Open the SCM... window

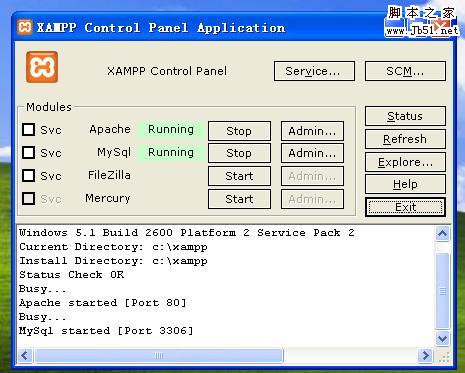click(x=405, y=71)
